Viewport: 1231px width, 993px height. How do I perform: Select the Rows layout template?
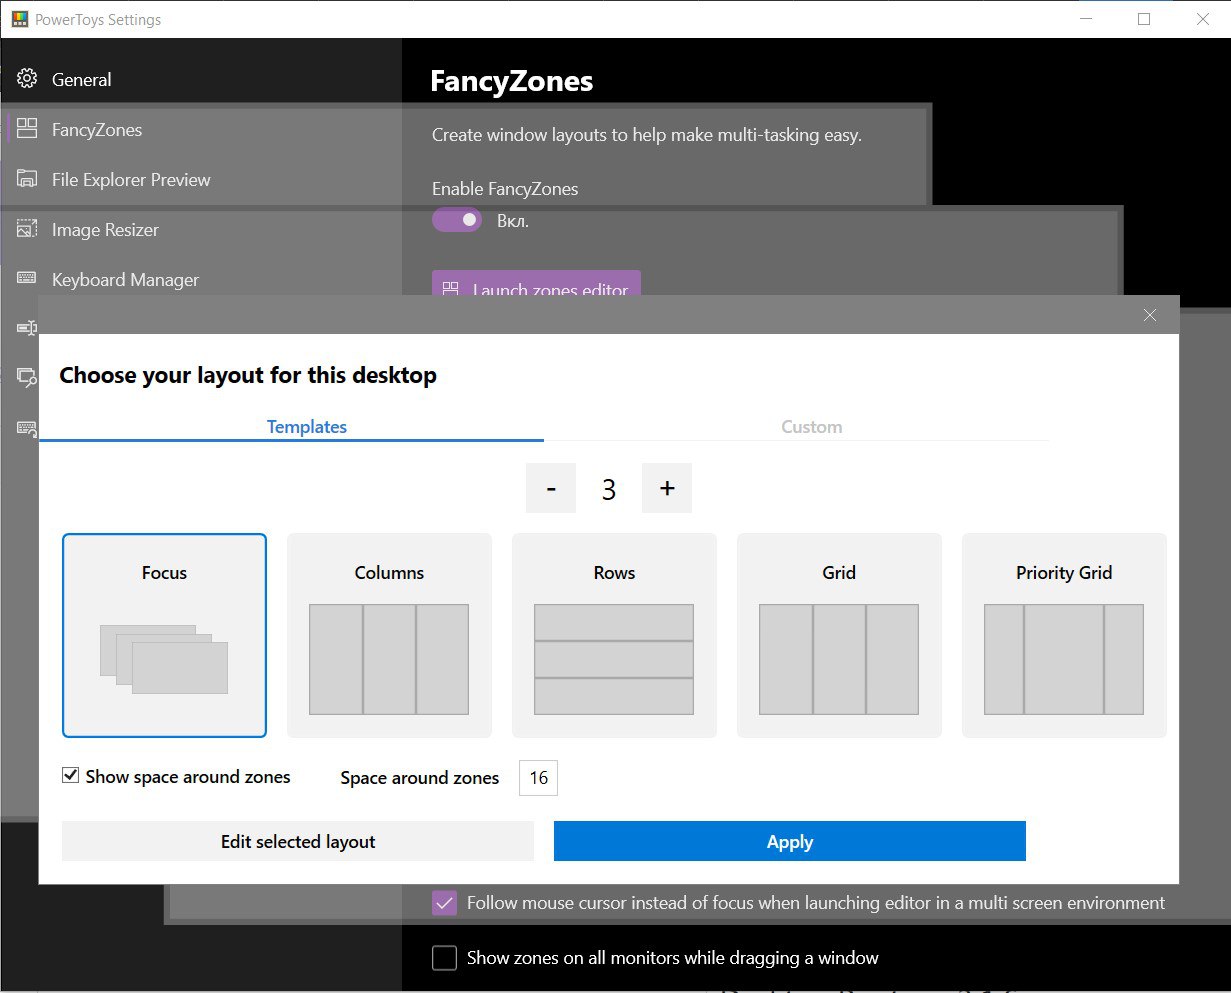pyautogui.click(x=614, y=635)
